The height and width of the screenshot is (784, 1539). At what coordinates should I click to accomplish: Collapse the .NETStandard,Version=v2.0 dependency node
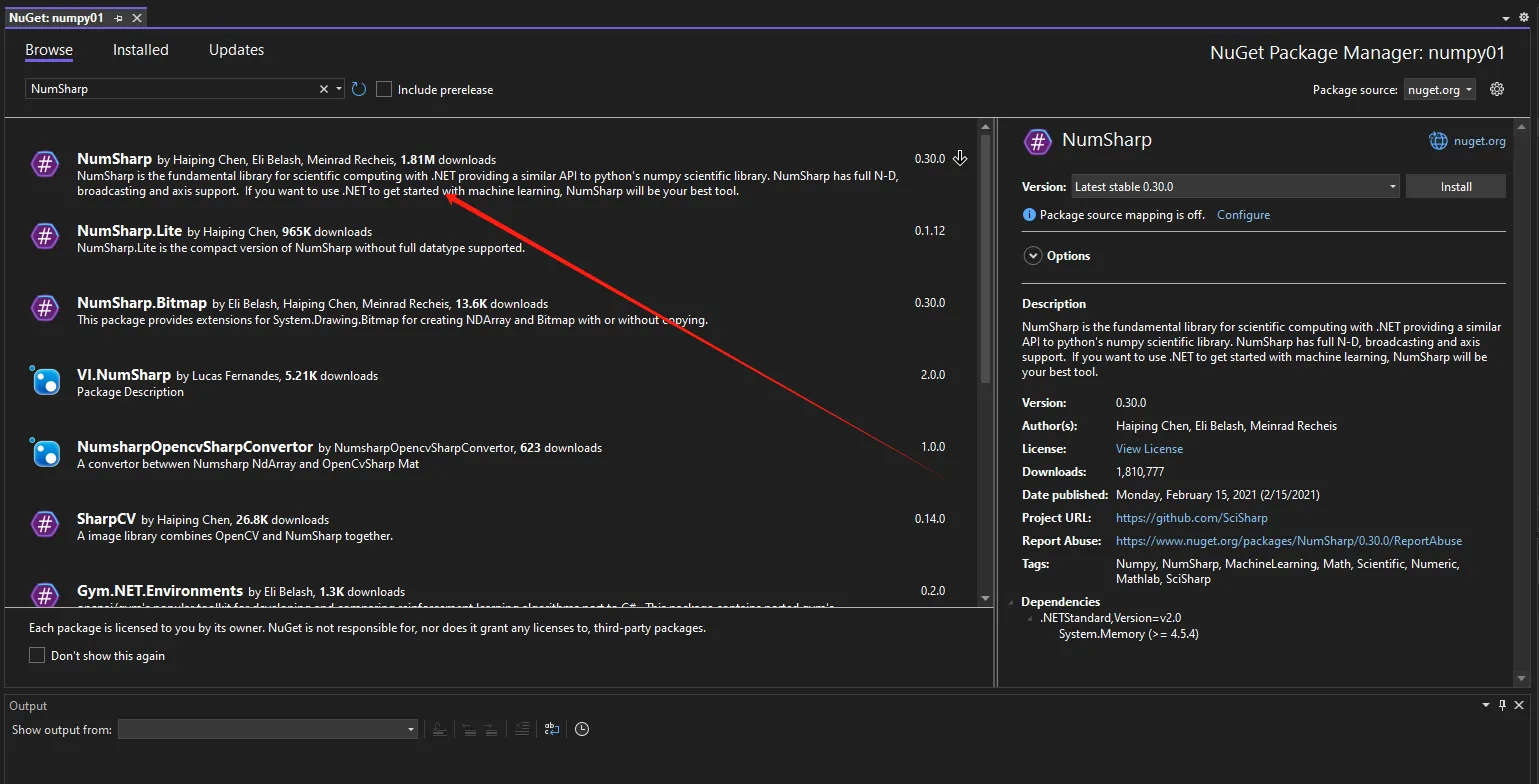[x=1031, y=619]
